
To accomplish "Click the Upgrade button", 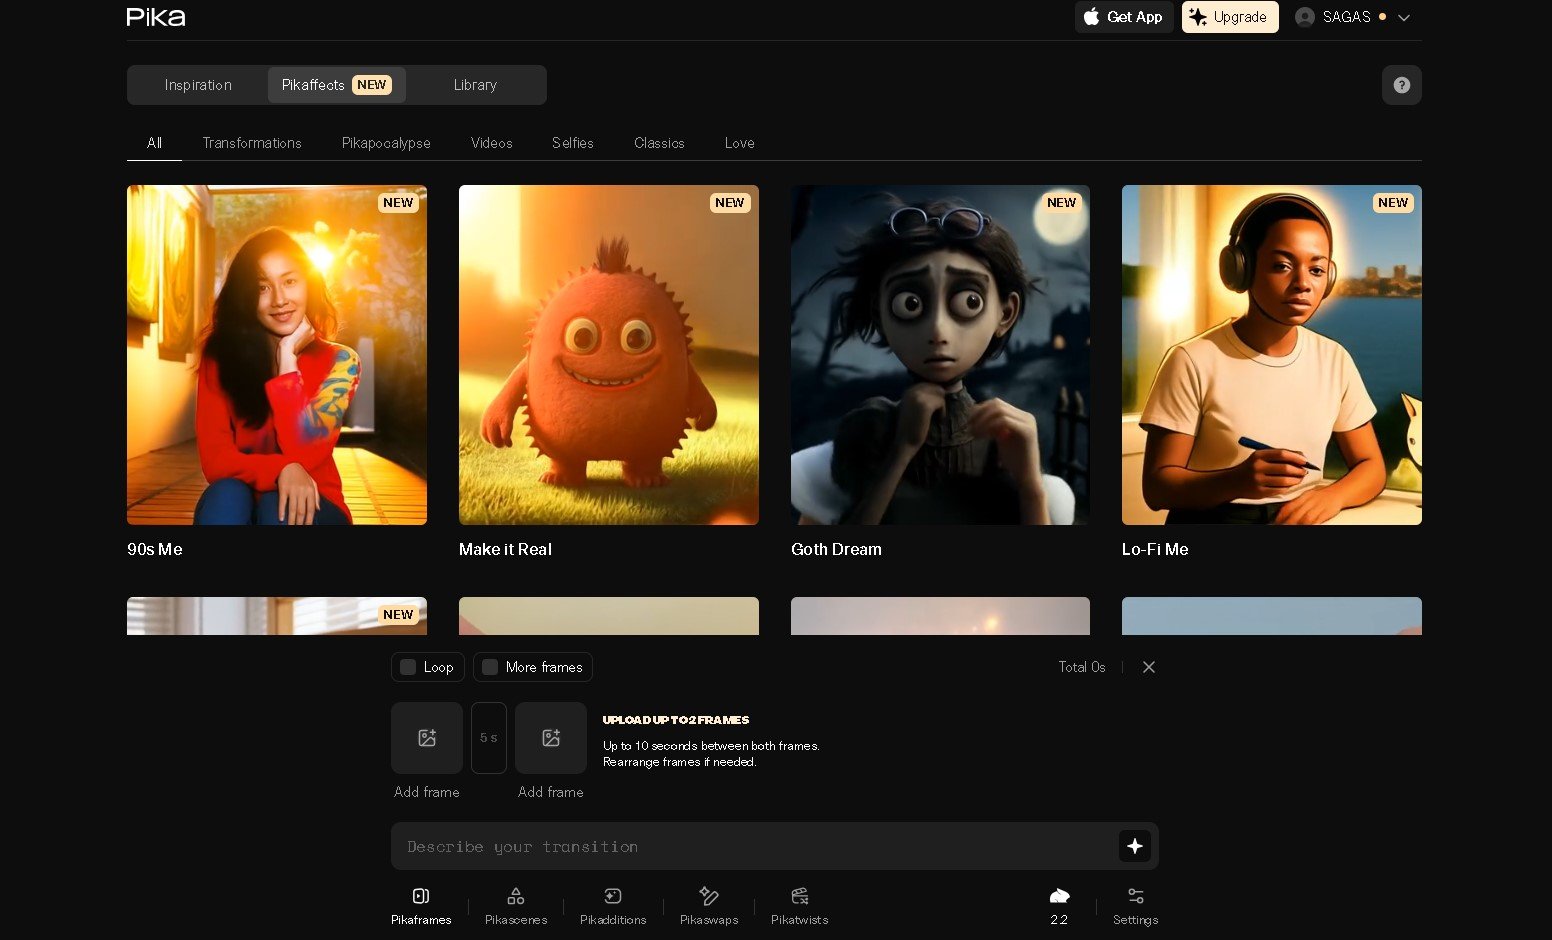I will [x=1230, y=17].
